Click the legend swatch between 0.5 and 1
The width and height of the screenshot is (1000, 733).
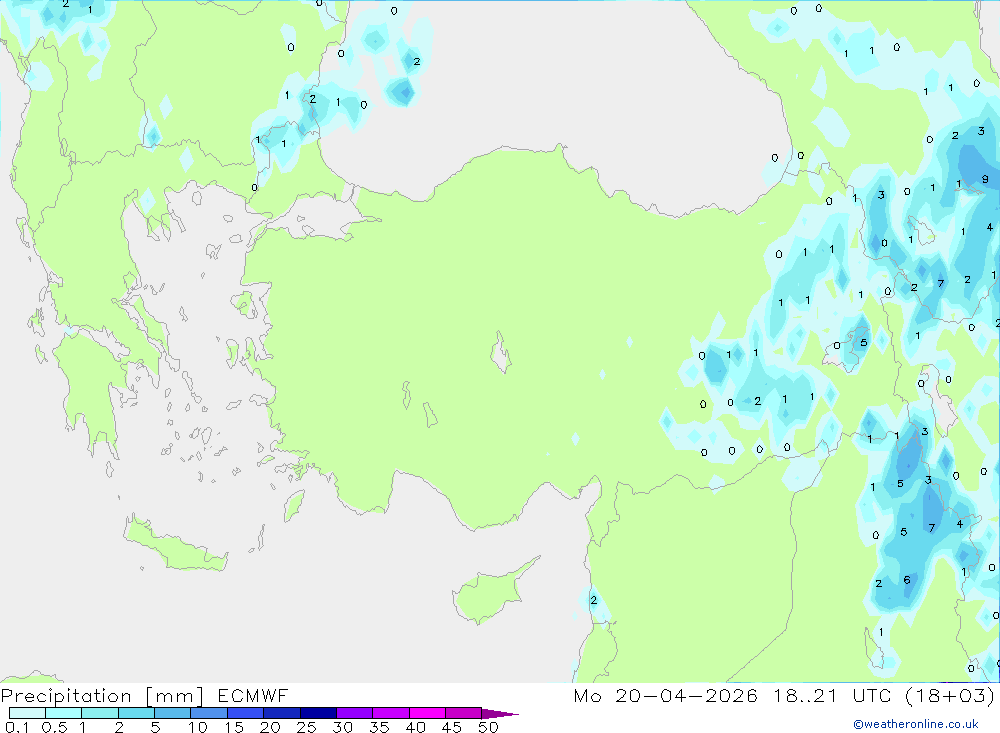tap(64, 713)
